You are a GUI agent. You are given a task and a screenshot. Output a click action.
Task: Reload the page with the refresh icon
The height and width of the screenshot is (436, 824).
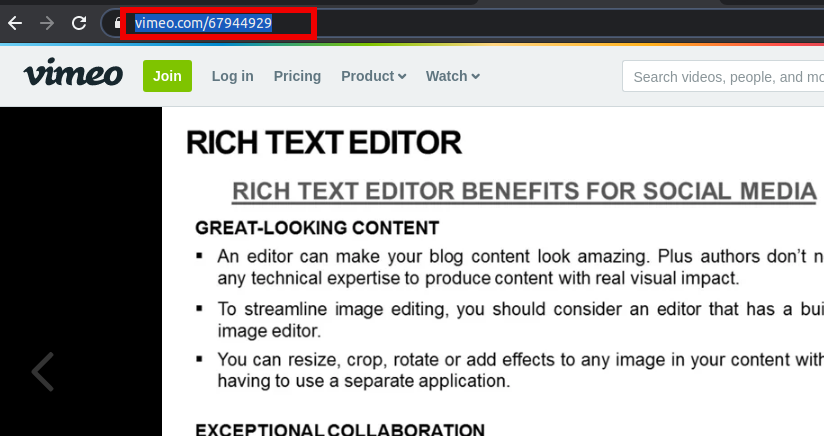(79, 23)
